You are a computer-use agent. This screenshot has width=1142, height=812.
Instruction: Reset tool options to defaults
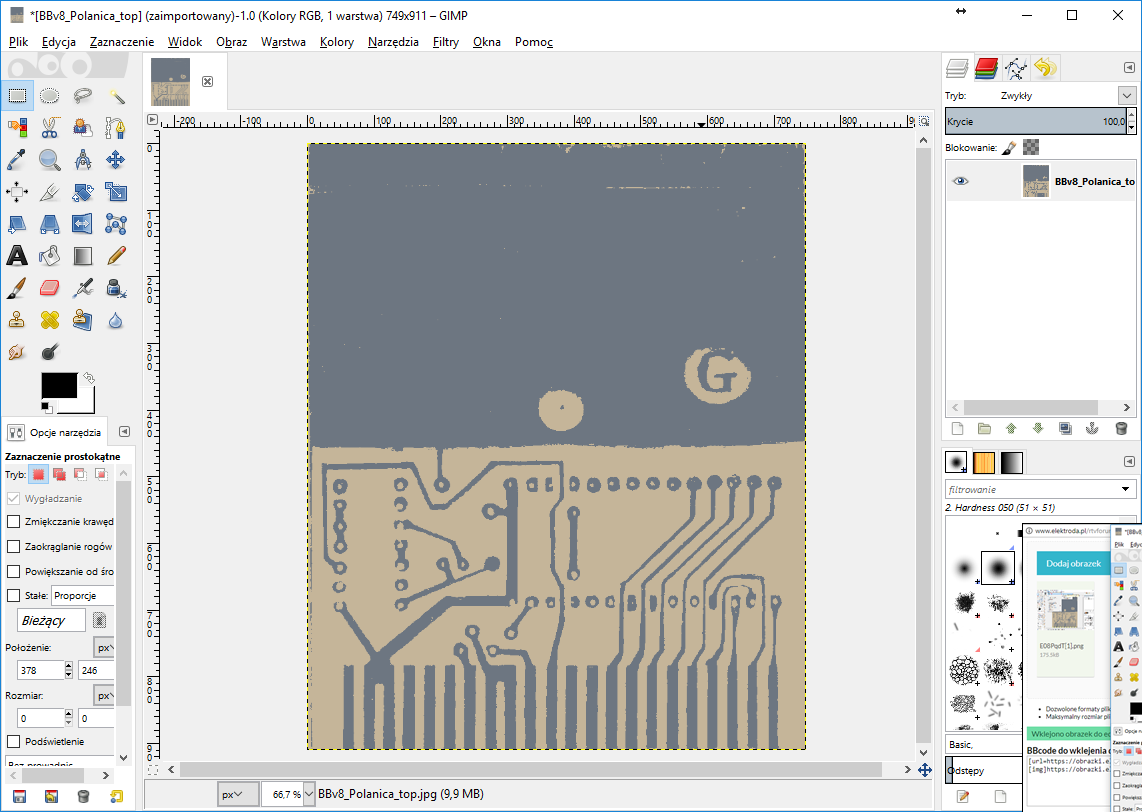(x=116, y=796)
